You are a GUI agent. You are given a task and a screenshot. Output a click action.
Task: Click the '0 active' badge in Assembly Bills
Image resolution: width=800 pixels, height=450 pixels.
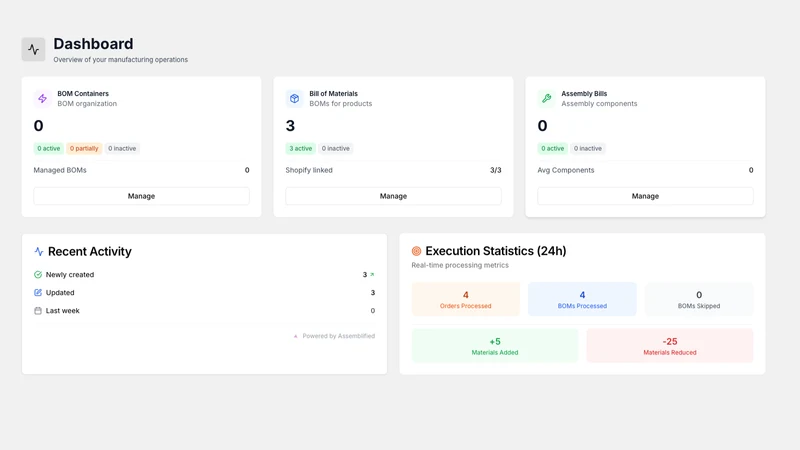553,148
